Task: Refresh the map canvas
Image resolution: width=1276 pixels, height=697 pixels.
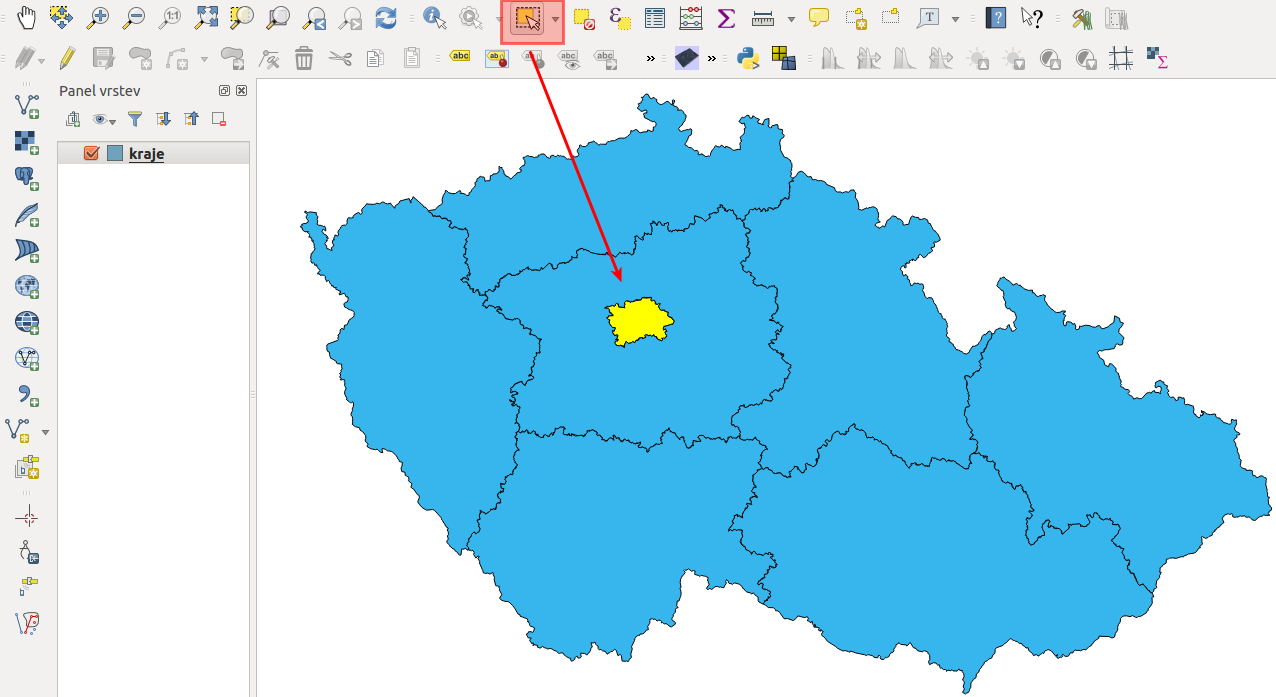Action: (386, 17)
